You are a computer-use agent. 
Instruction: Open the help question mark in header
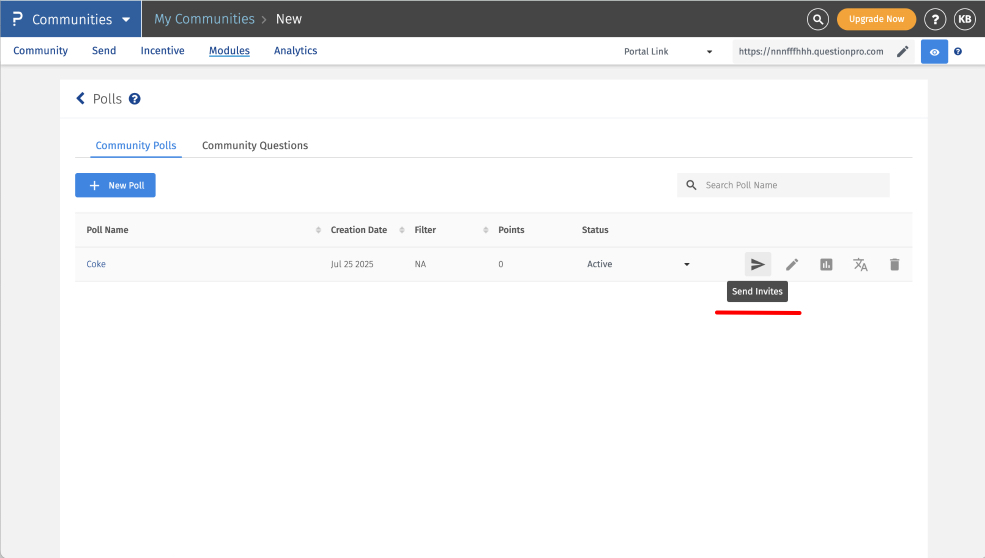935,19
